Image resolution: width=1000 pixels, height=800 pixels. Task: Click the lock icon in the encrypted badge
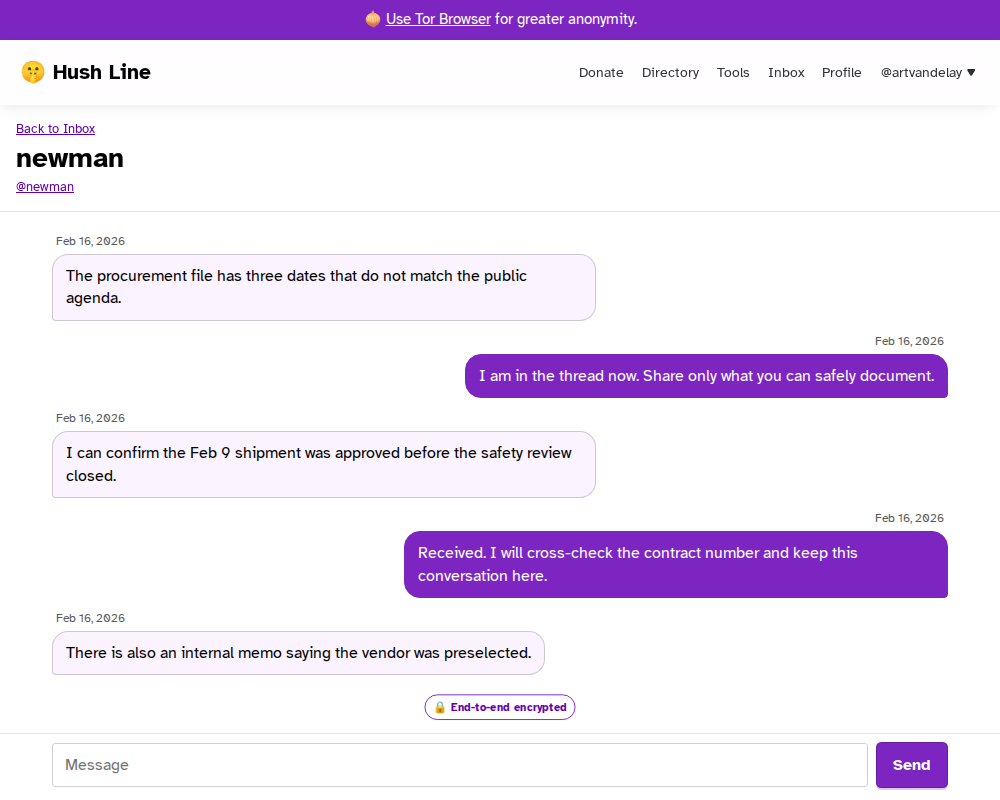440,707
